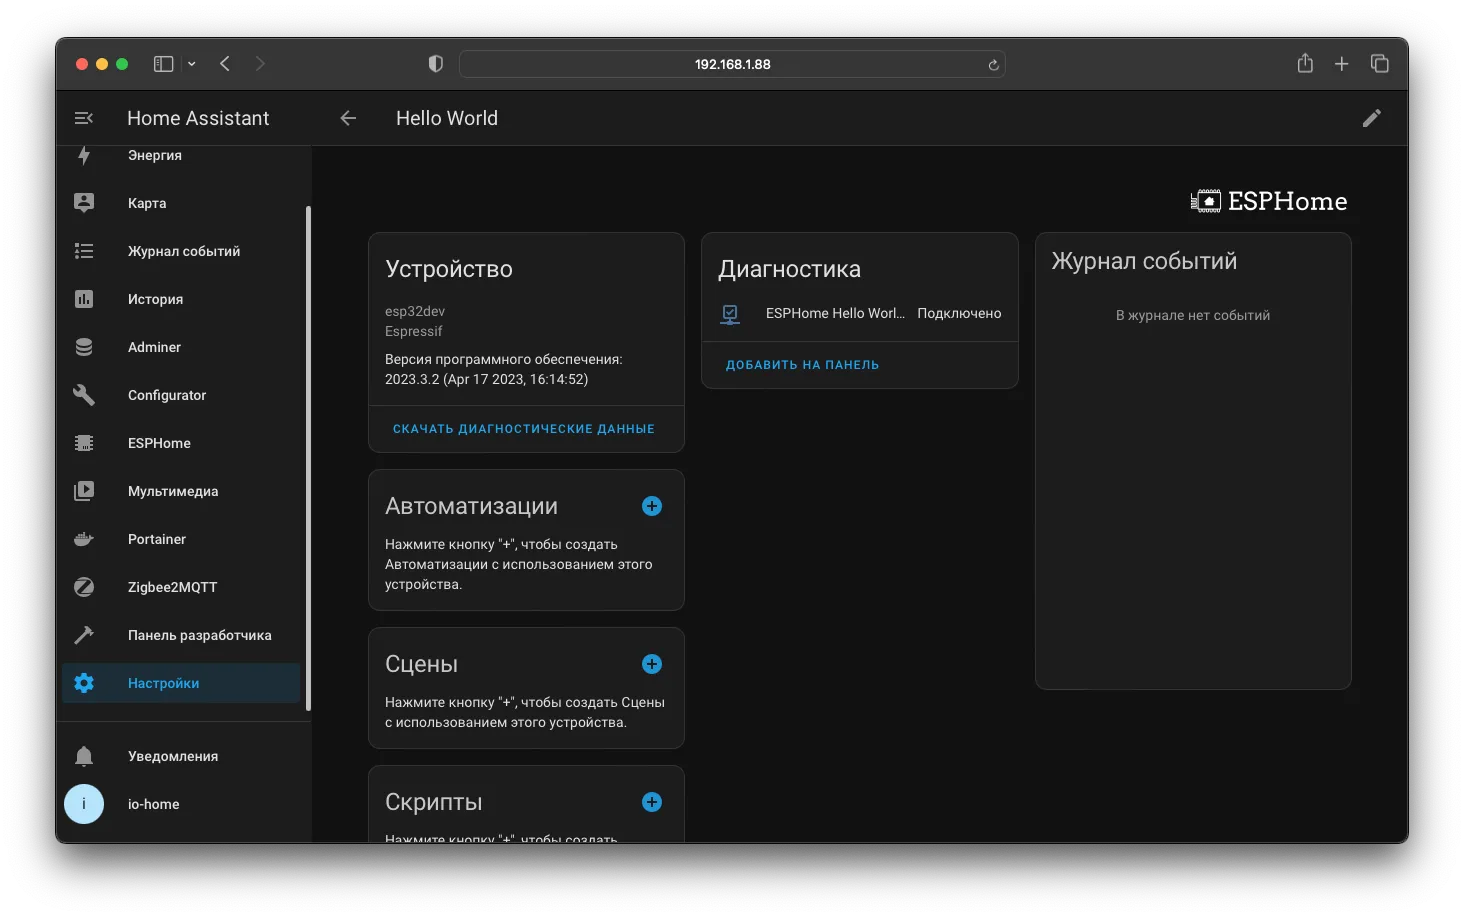Image resolution: width=1464 pixels, height=917 pixels.
Task: Click the Portainer docker icon
Action: tap(84, 539)
